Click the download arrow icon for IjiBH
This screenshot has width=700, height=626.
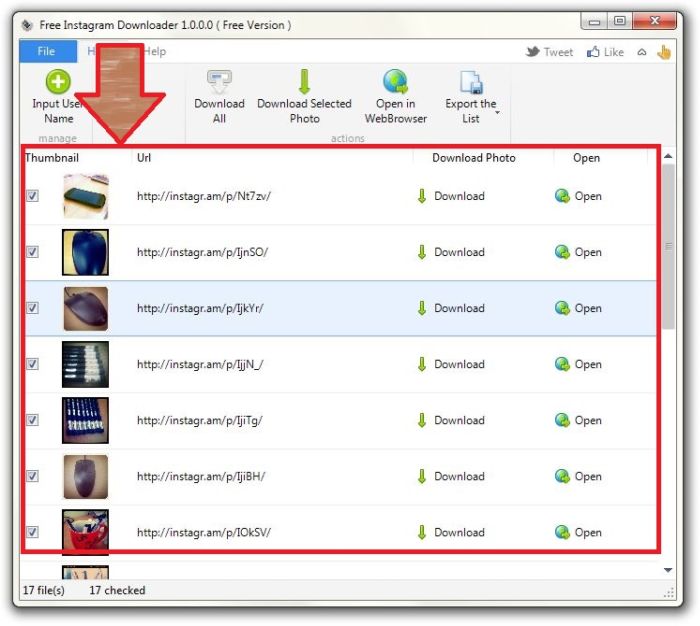coord(422,476)
